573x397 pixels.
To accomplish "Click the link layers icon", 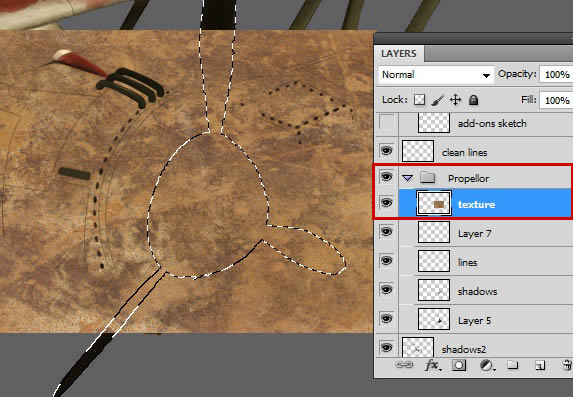I will coord(404,365).
